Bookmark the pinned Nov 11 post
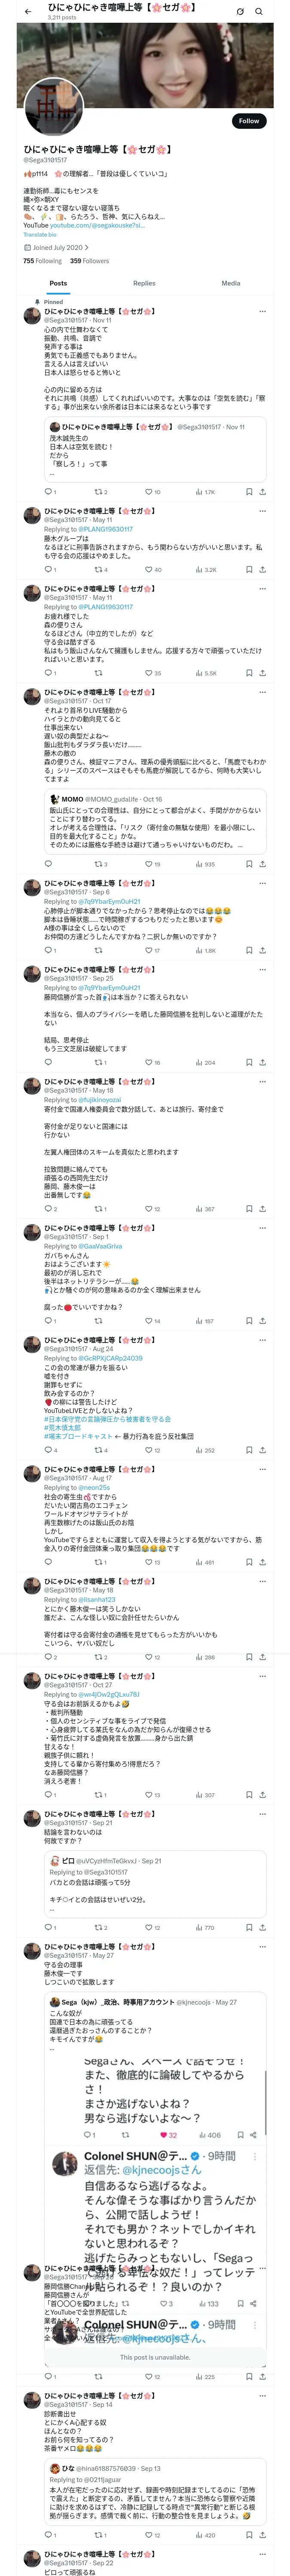Screen dimensions: 290x2576 coord(249,492)
